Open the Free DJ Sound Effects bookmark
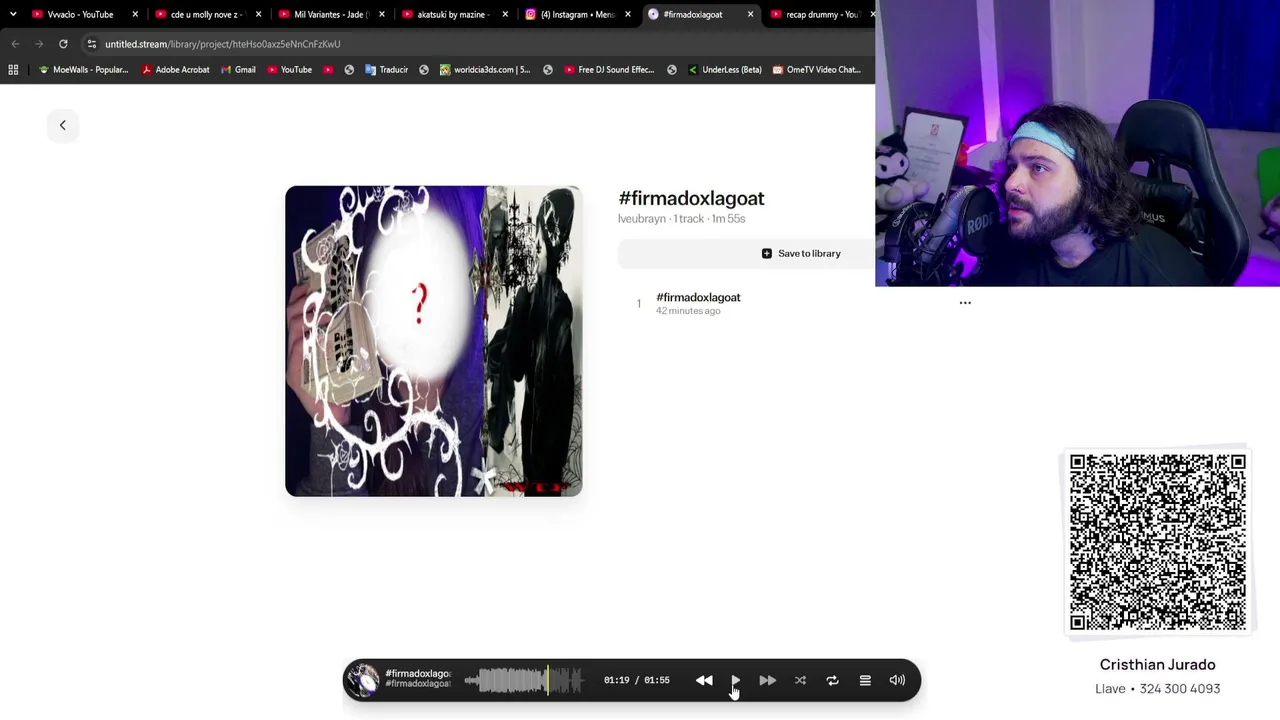This screenshot has height=720, width=1280. (x=609, y=70)
